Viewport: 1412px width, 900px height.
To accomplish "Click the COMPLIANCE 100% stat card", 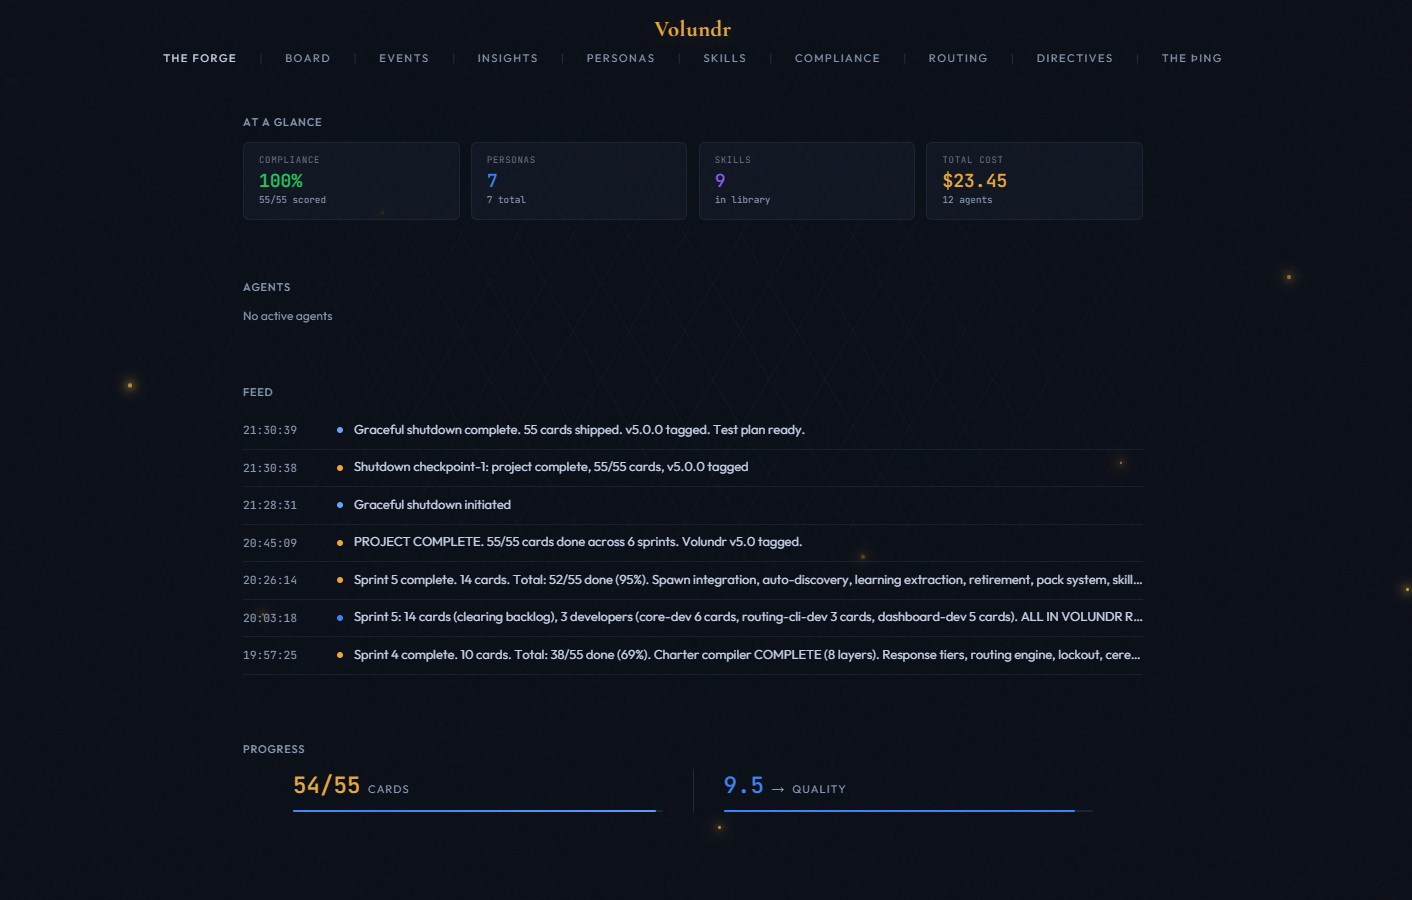I will point(351,180).
